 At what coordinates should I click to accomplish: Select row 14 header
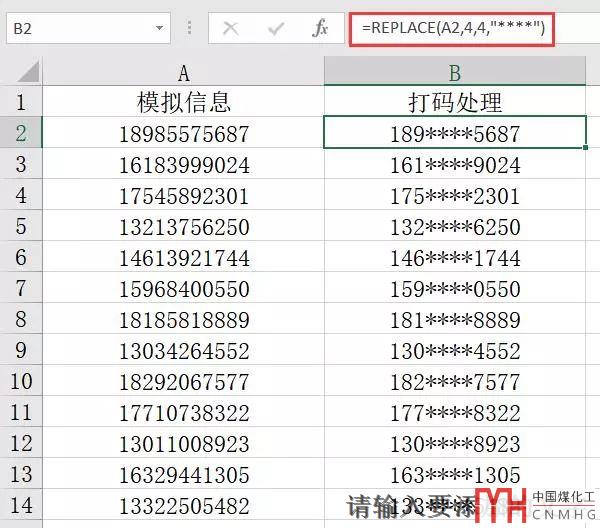21,504
